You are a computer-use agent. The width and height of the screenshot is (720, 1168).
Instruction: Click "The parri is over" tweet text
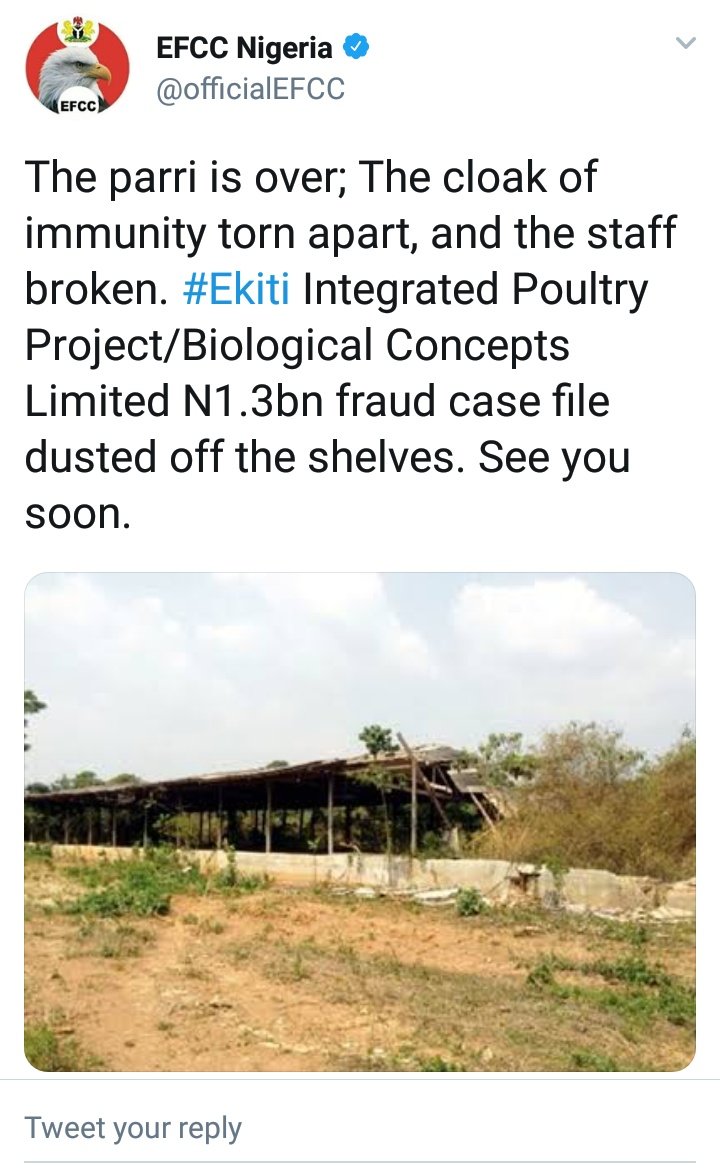coord(187,178)
